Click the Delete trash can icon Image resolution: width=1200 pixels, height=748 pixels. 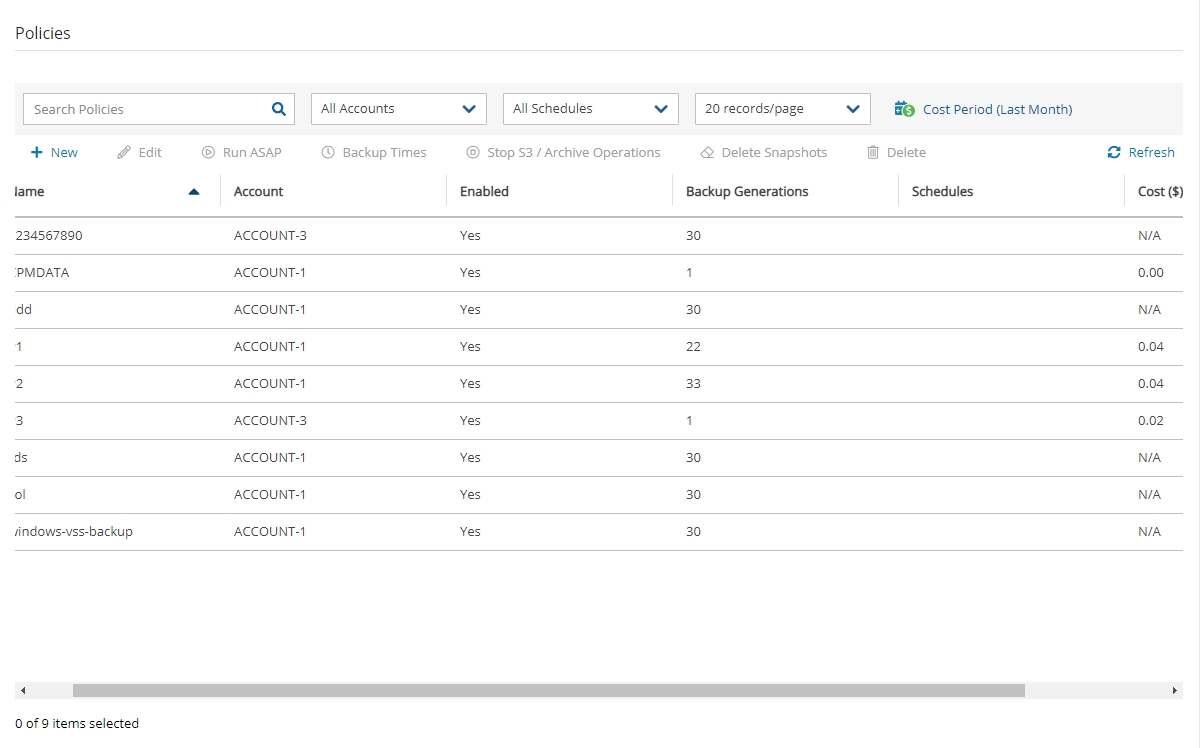click(x=873, y=153)
